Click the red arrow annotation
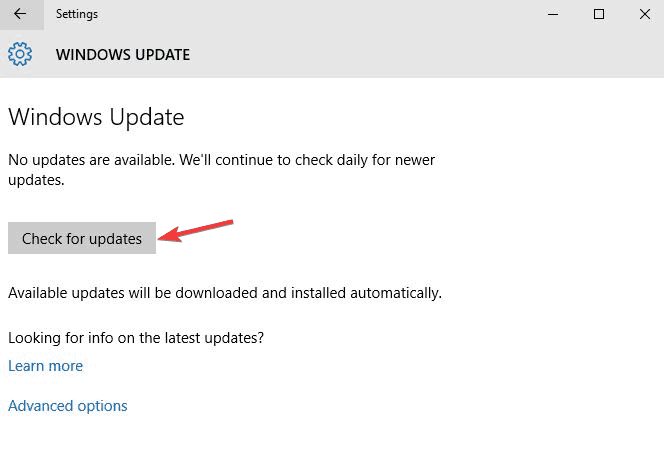The image size is (664, 465). pos(196,230)
